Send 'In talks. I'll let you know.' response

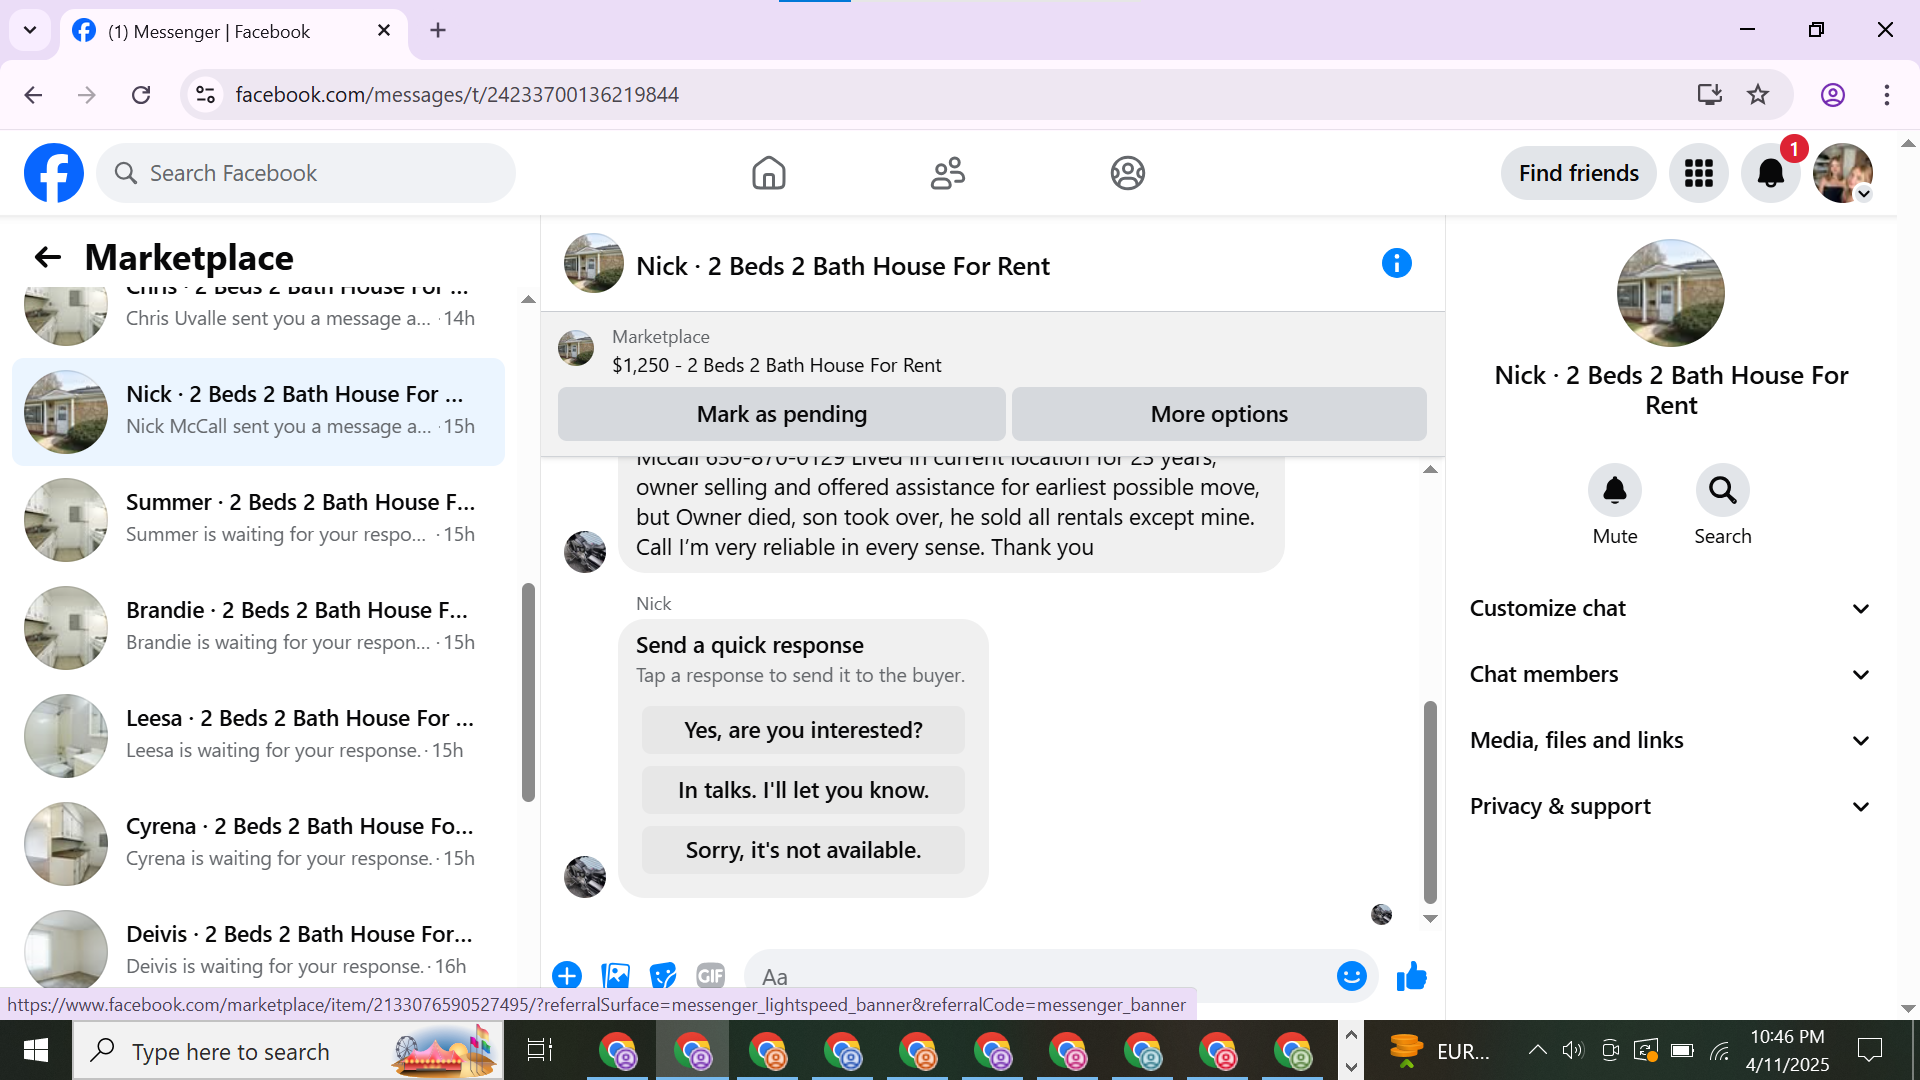coord(803,790)
